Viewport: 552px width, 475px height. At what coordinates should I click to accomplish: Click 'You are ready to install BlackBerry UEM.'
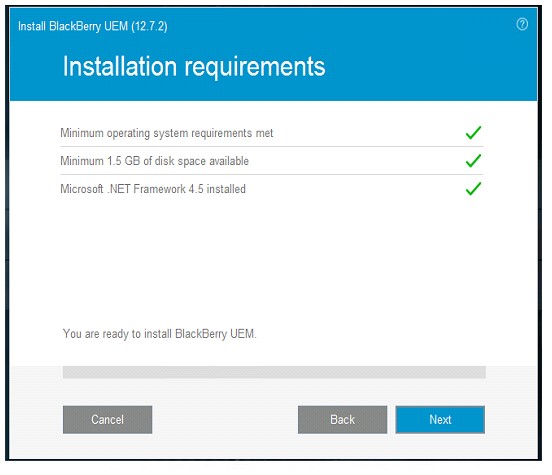coord(159,333)
